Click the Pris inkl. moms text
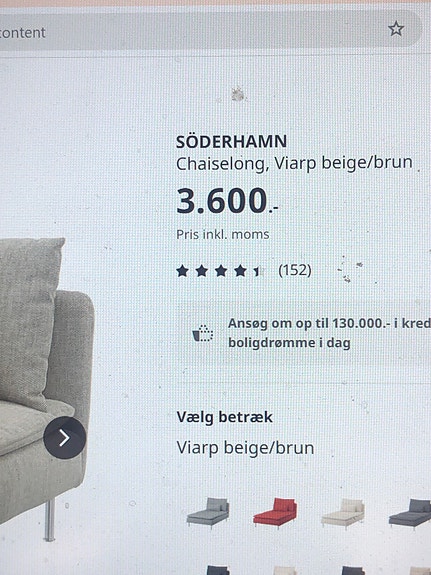 (223, 234)
